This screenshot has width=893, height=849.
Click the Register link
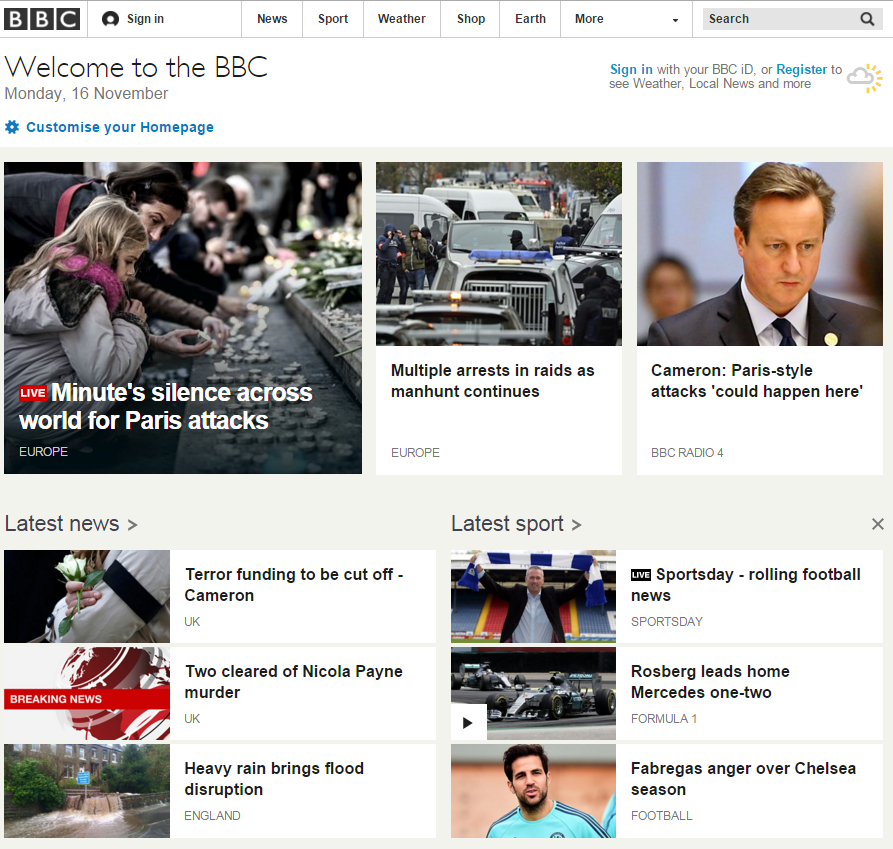click(801, 69)
